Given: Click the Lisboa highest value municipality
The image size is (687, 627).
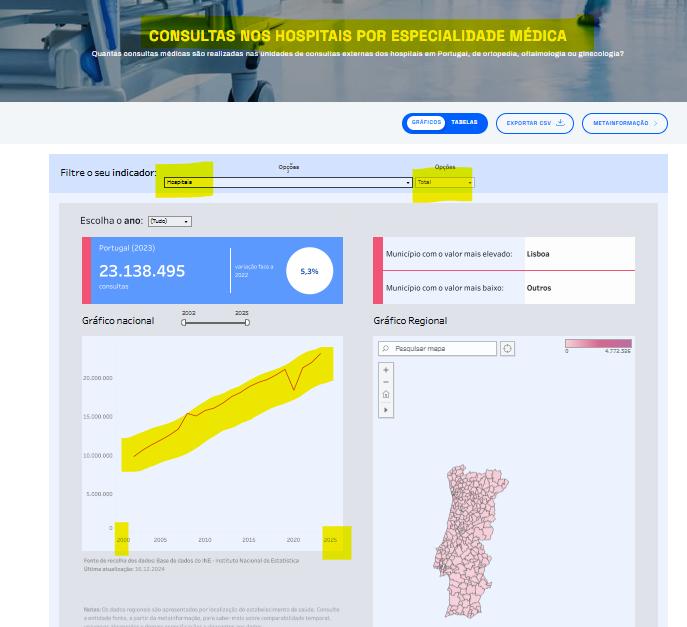Looking at the screenshot, I should point(538,254).
